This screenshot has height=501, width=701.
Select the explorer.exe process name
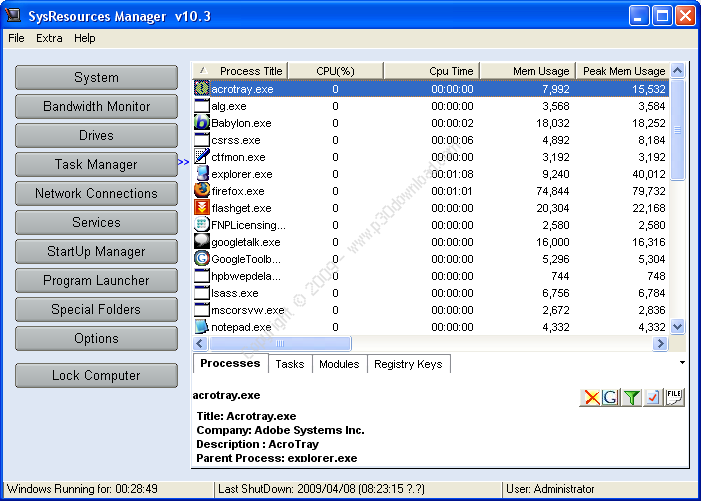[x=241, y=174]
